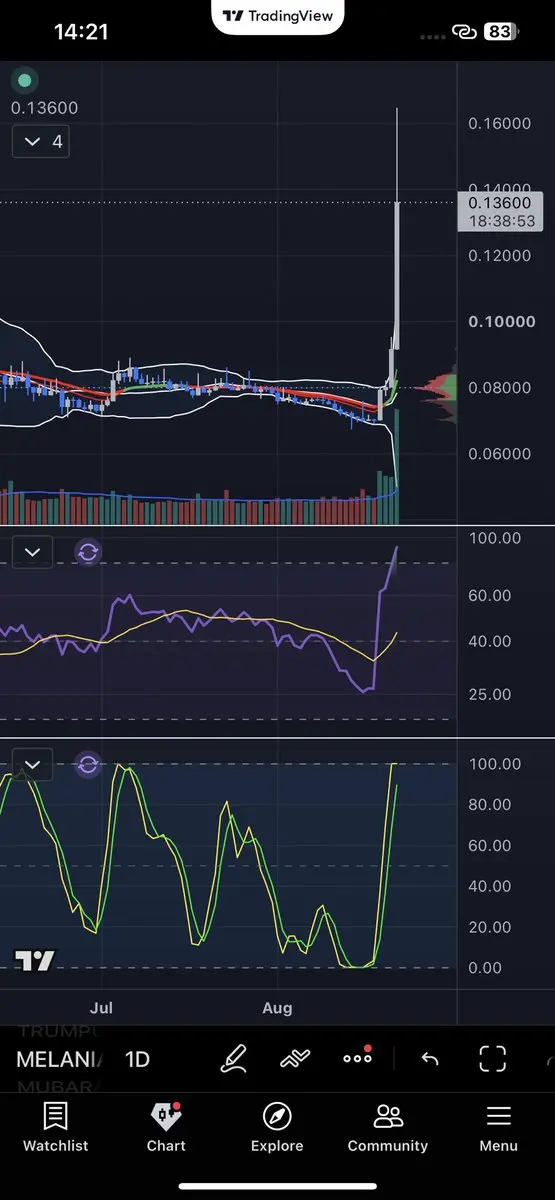Tap the stochastic 0.00 scale label
555x1200 pixels.
coord(486,968)
